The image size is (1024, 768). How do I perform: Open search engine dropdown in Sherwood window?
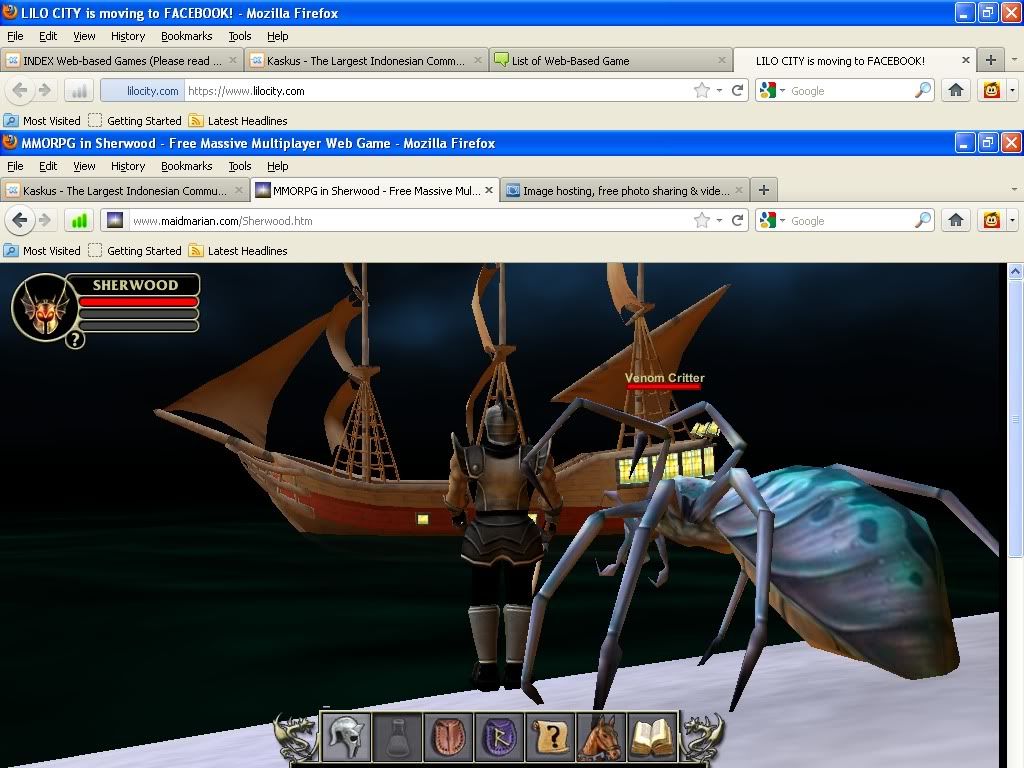coord(773,221)
